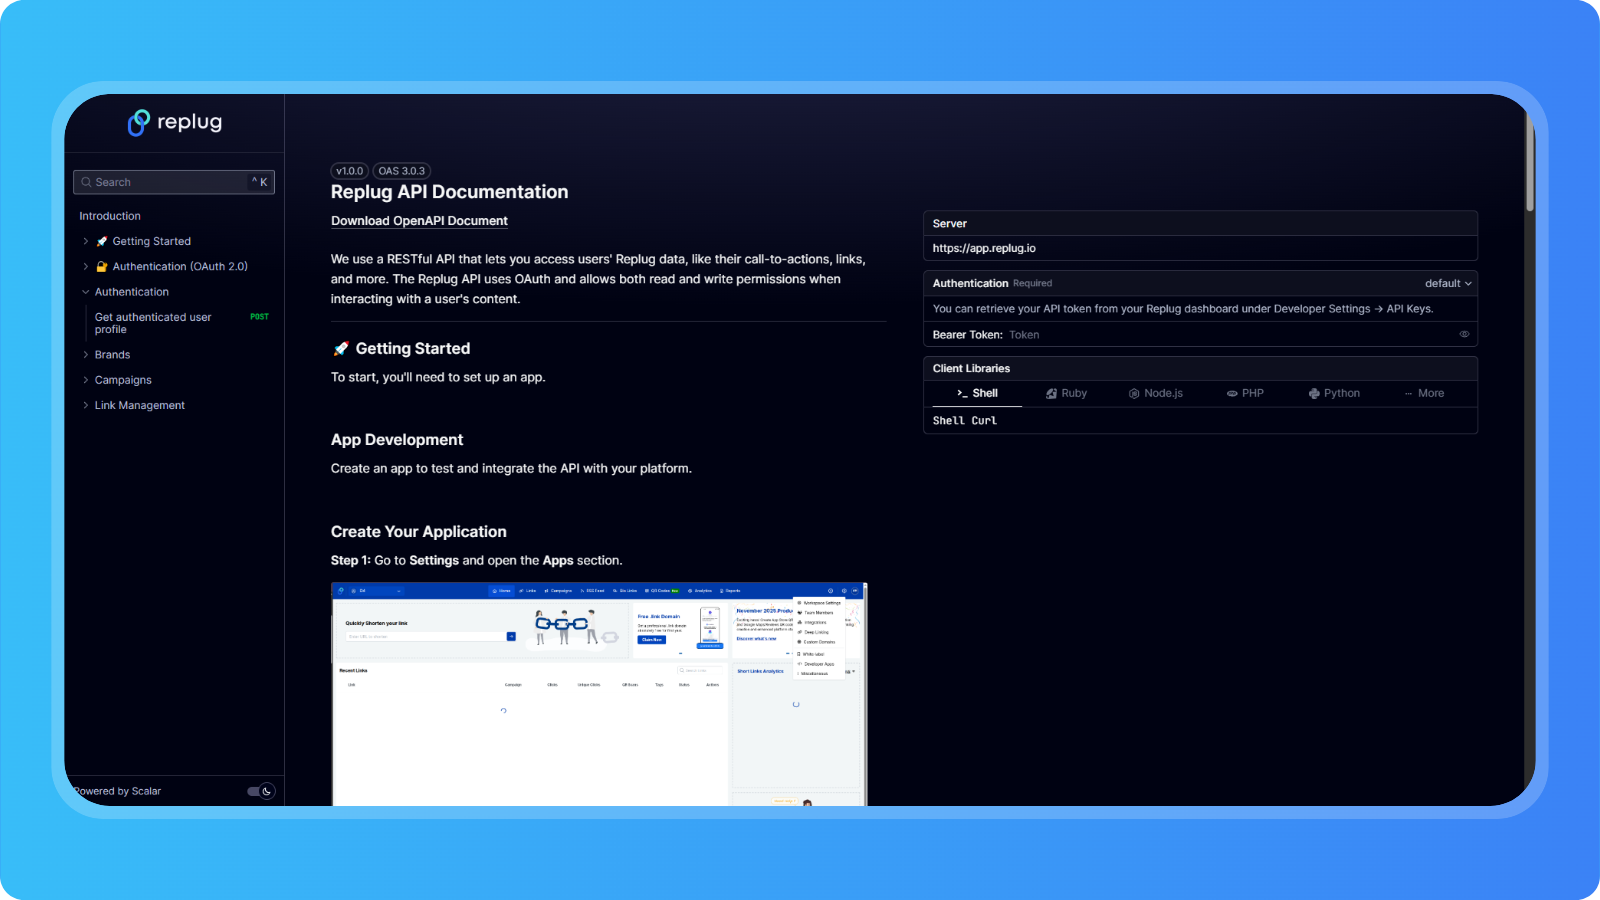The width and height of the screenshot is (1600, 900).
Task: Open the default authentication dropdown
Action: click(1447, 284)
